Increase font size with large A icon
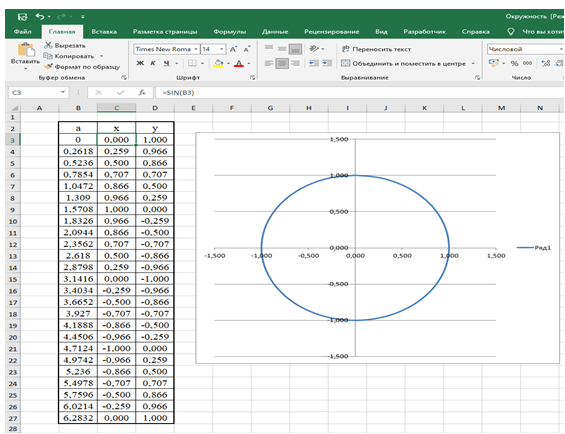The width and height of the screenshot is (565, 434). tap(233, 49)
